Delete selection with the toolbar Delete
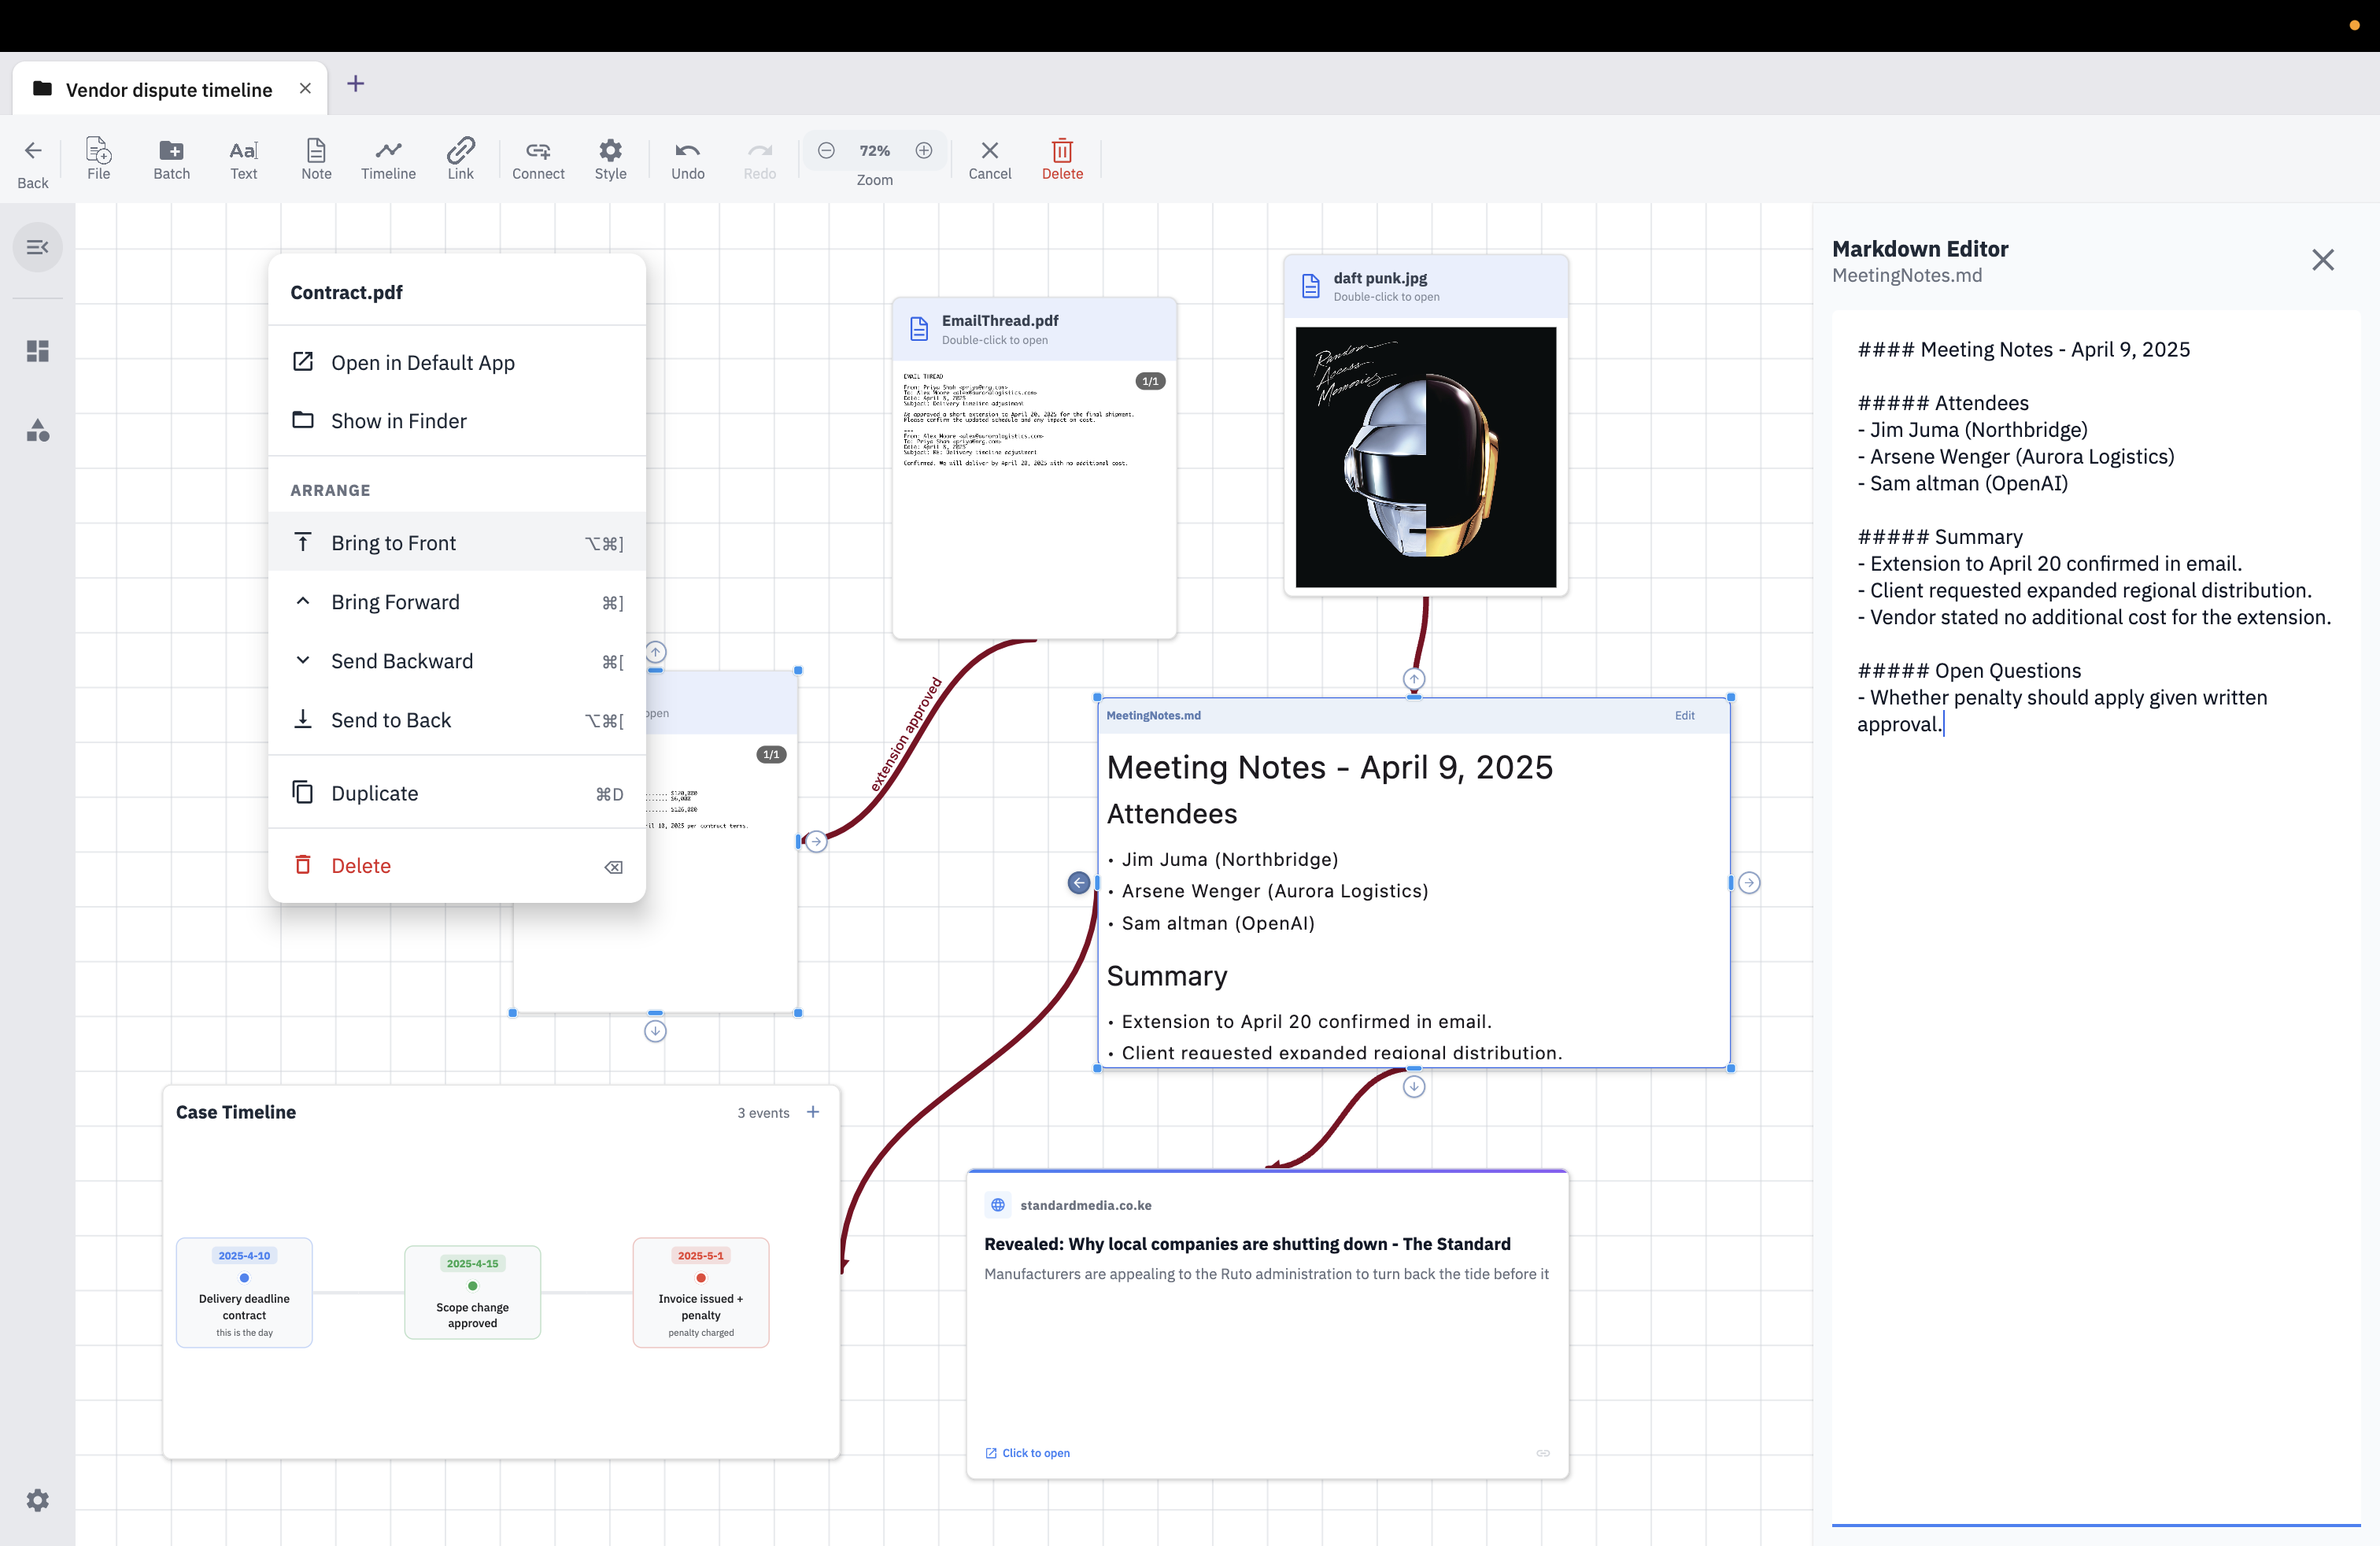Image resolution: width=2380 pixels, height=1546 pixels. [x=1062, y=158]
